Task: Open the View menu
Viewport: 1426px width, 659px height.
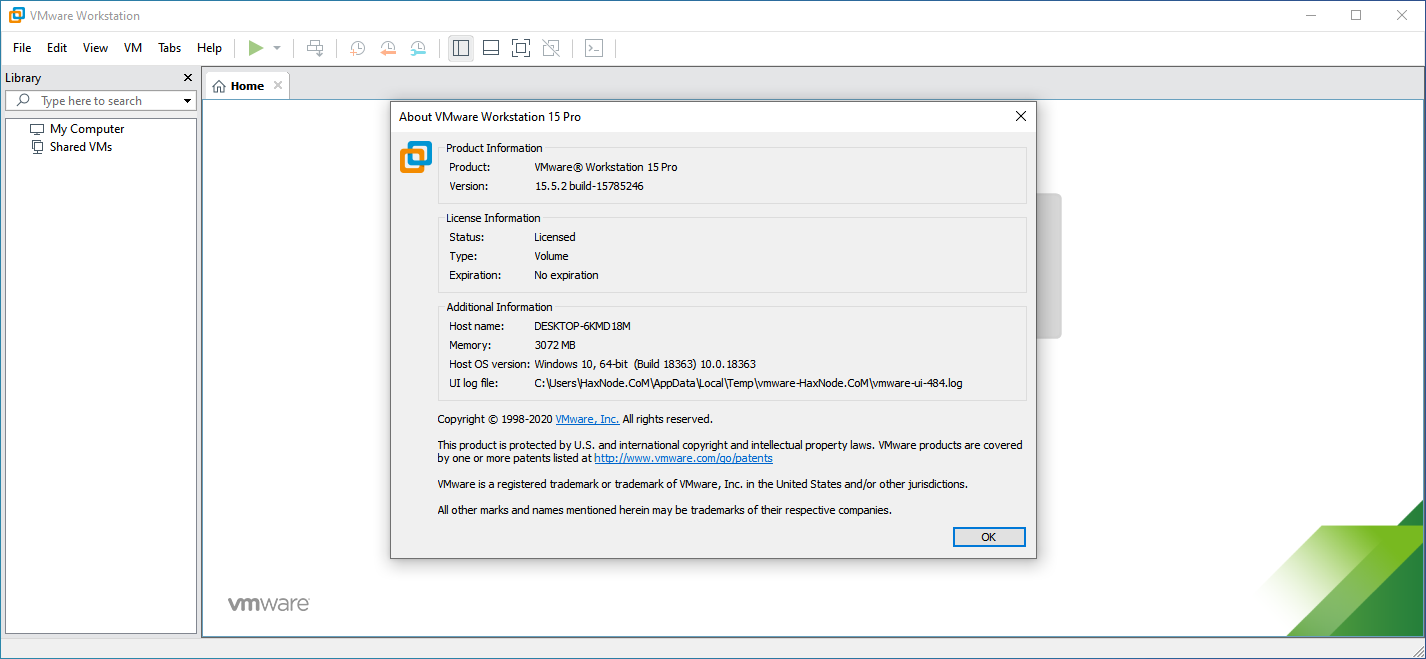Action: click(95, 48)
